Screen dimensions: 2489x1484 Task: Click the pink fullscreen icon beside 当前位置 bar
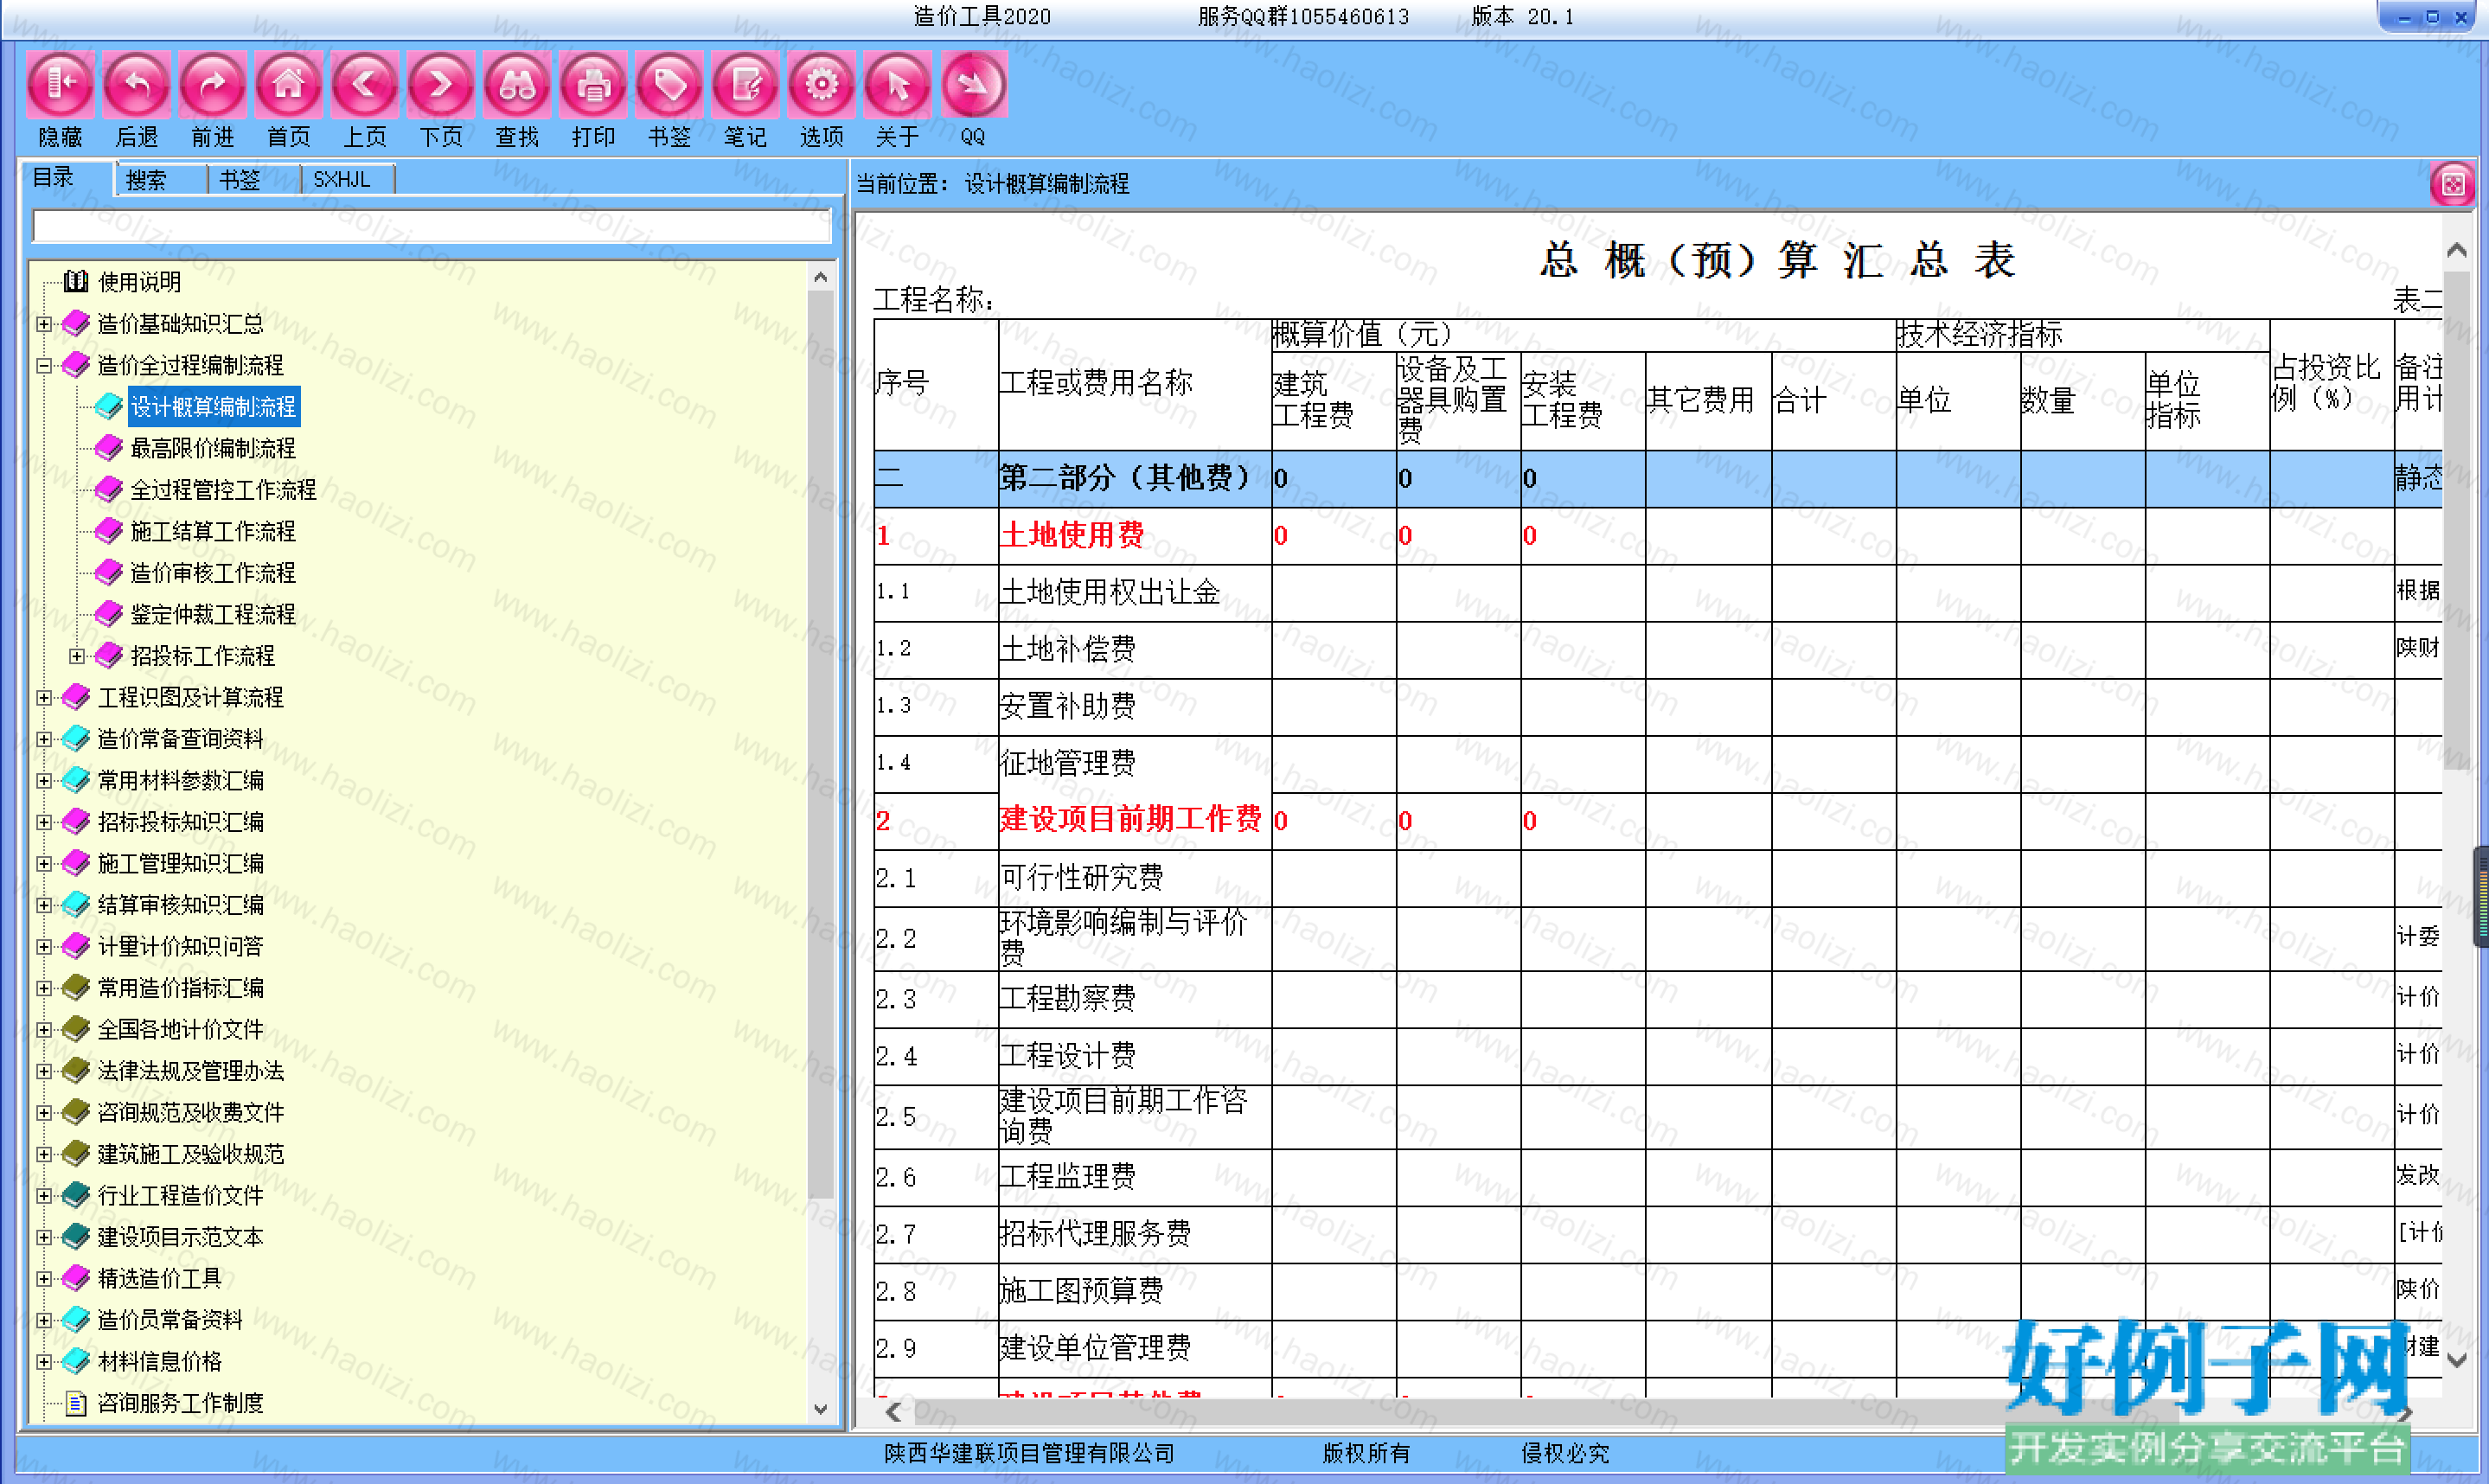pos(2452,184)
